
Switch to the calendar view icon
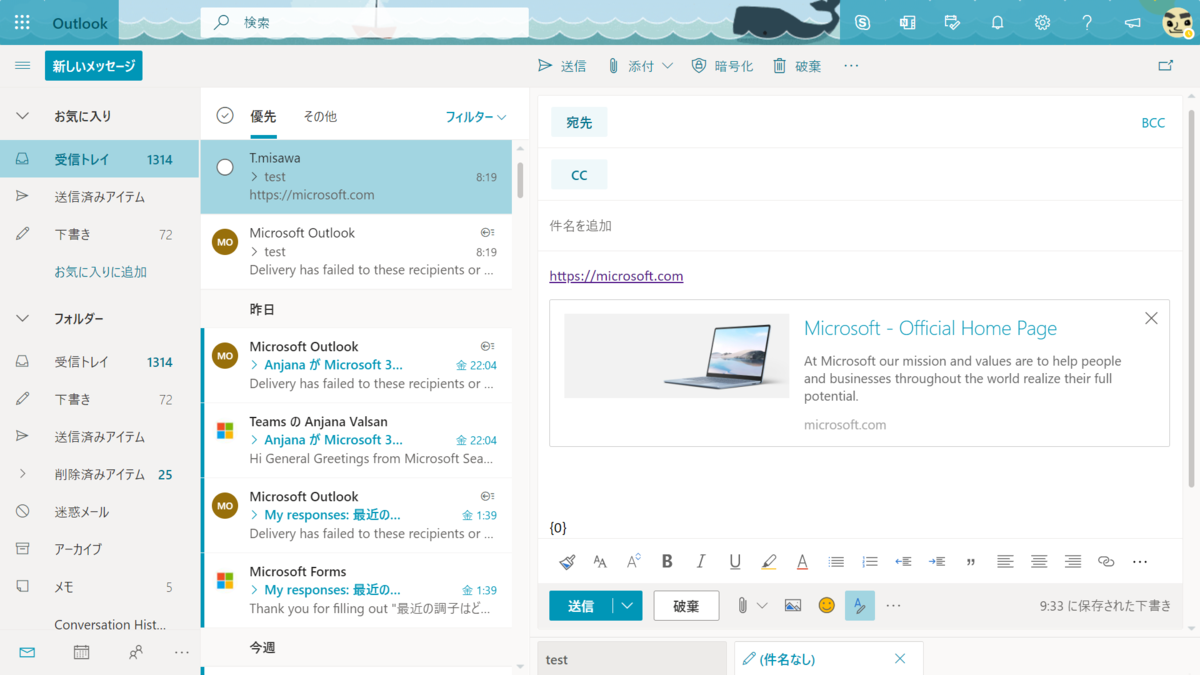pos(81,652)
